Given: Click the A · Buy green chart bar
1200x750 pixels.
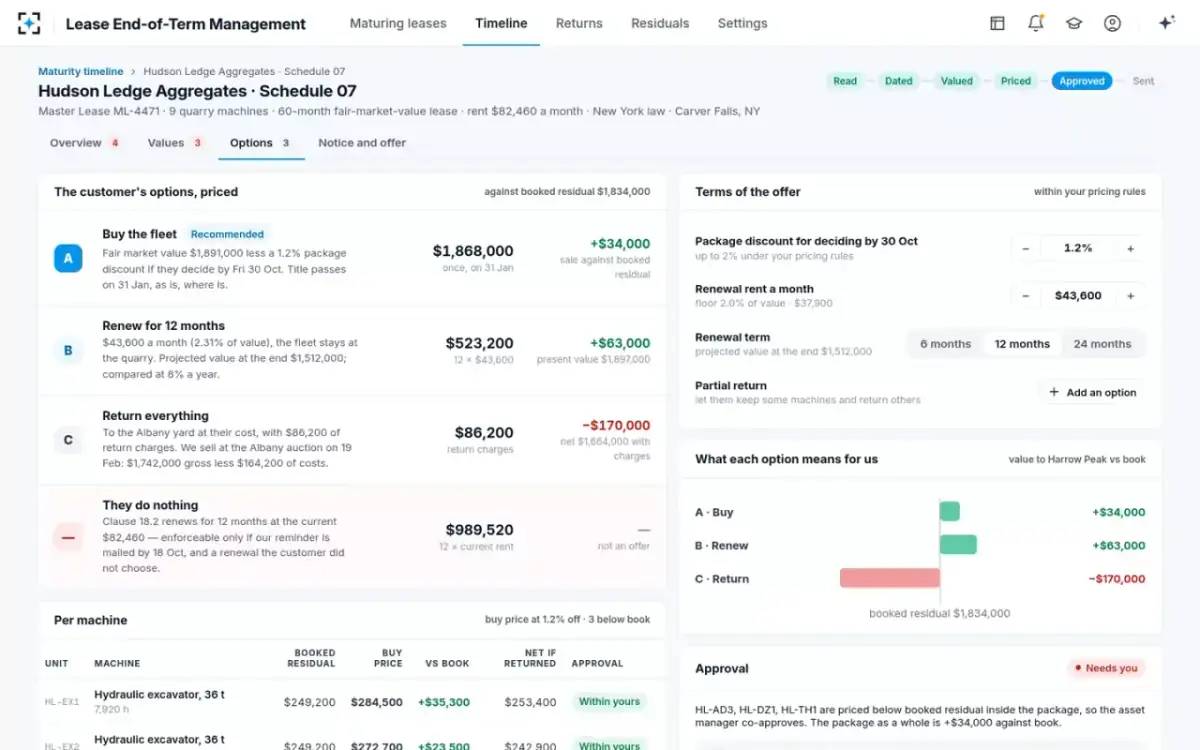Looking at the screenshot, I should 950,512.
